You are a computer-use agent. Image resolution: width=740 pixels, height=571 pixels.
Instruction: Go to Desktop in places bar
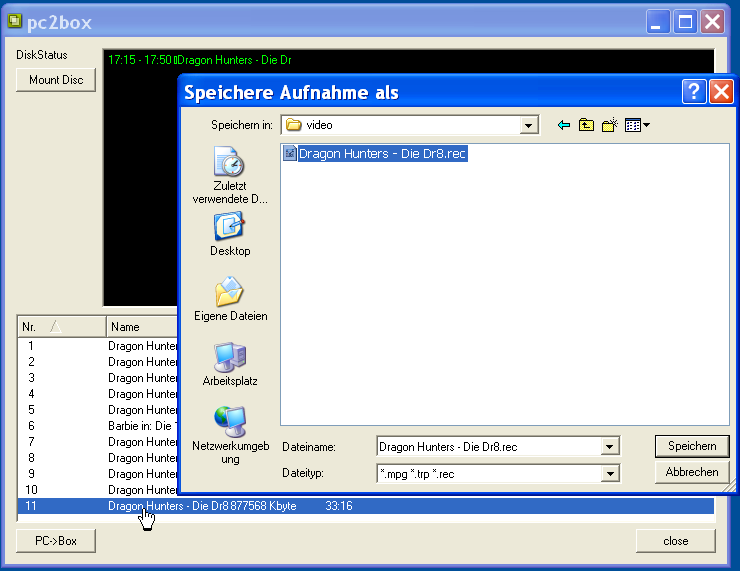[x=229, y=234]
